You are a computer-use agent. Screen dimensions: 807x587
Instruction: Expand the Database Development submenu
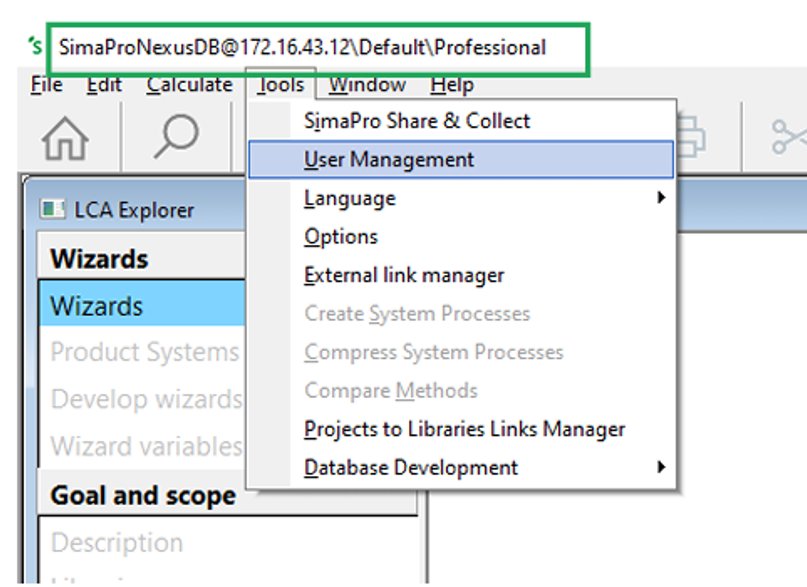(461, 468)
